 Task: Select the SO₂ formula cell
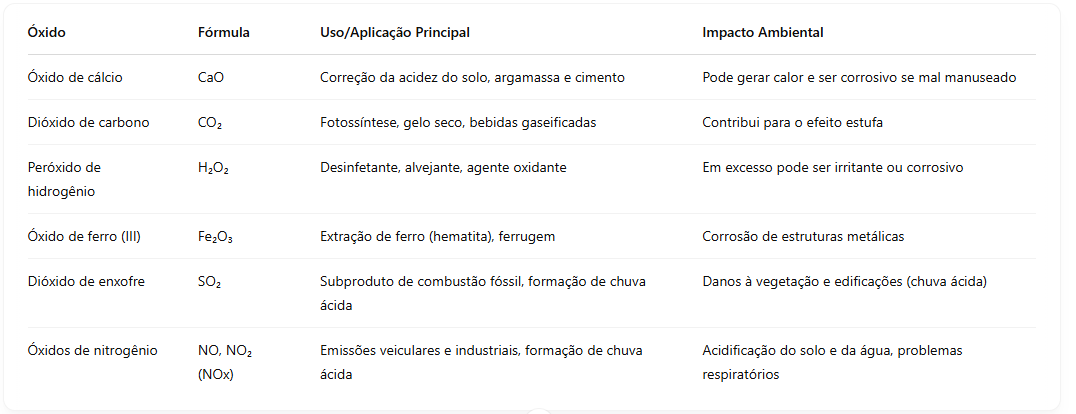tap(209, 281)
